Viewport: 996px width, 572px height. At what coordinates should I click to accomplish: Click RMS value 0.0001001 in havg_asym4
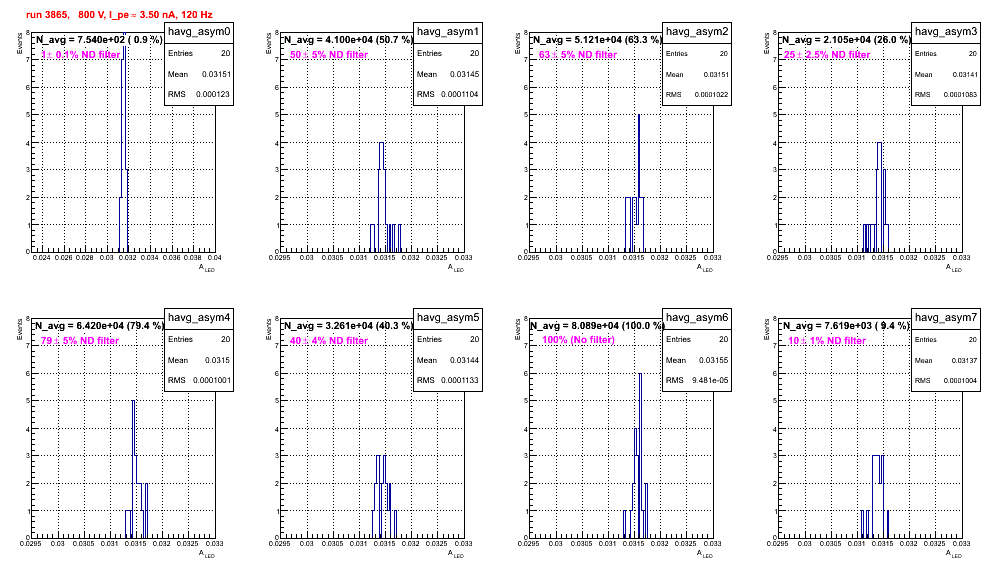tap(212, 380)
